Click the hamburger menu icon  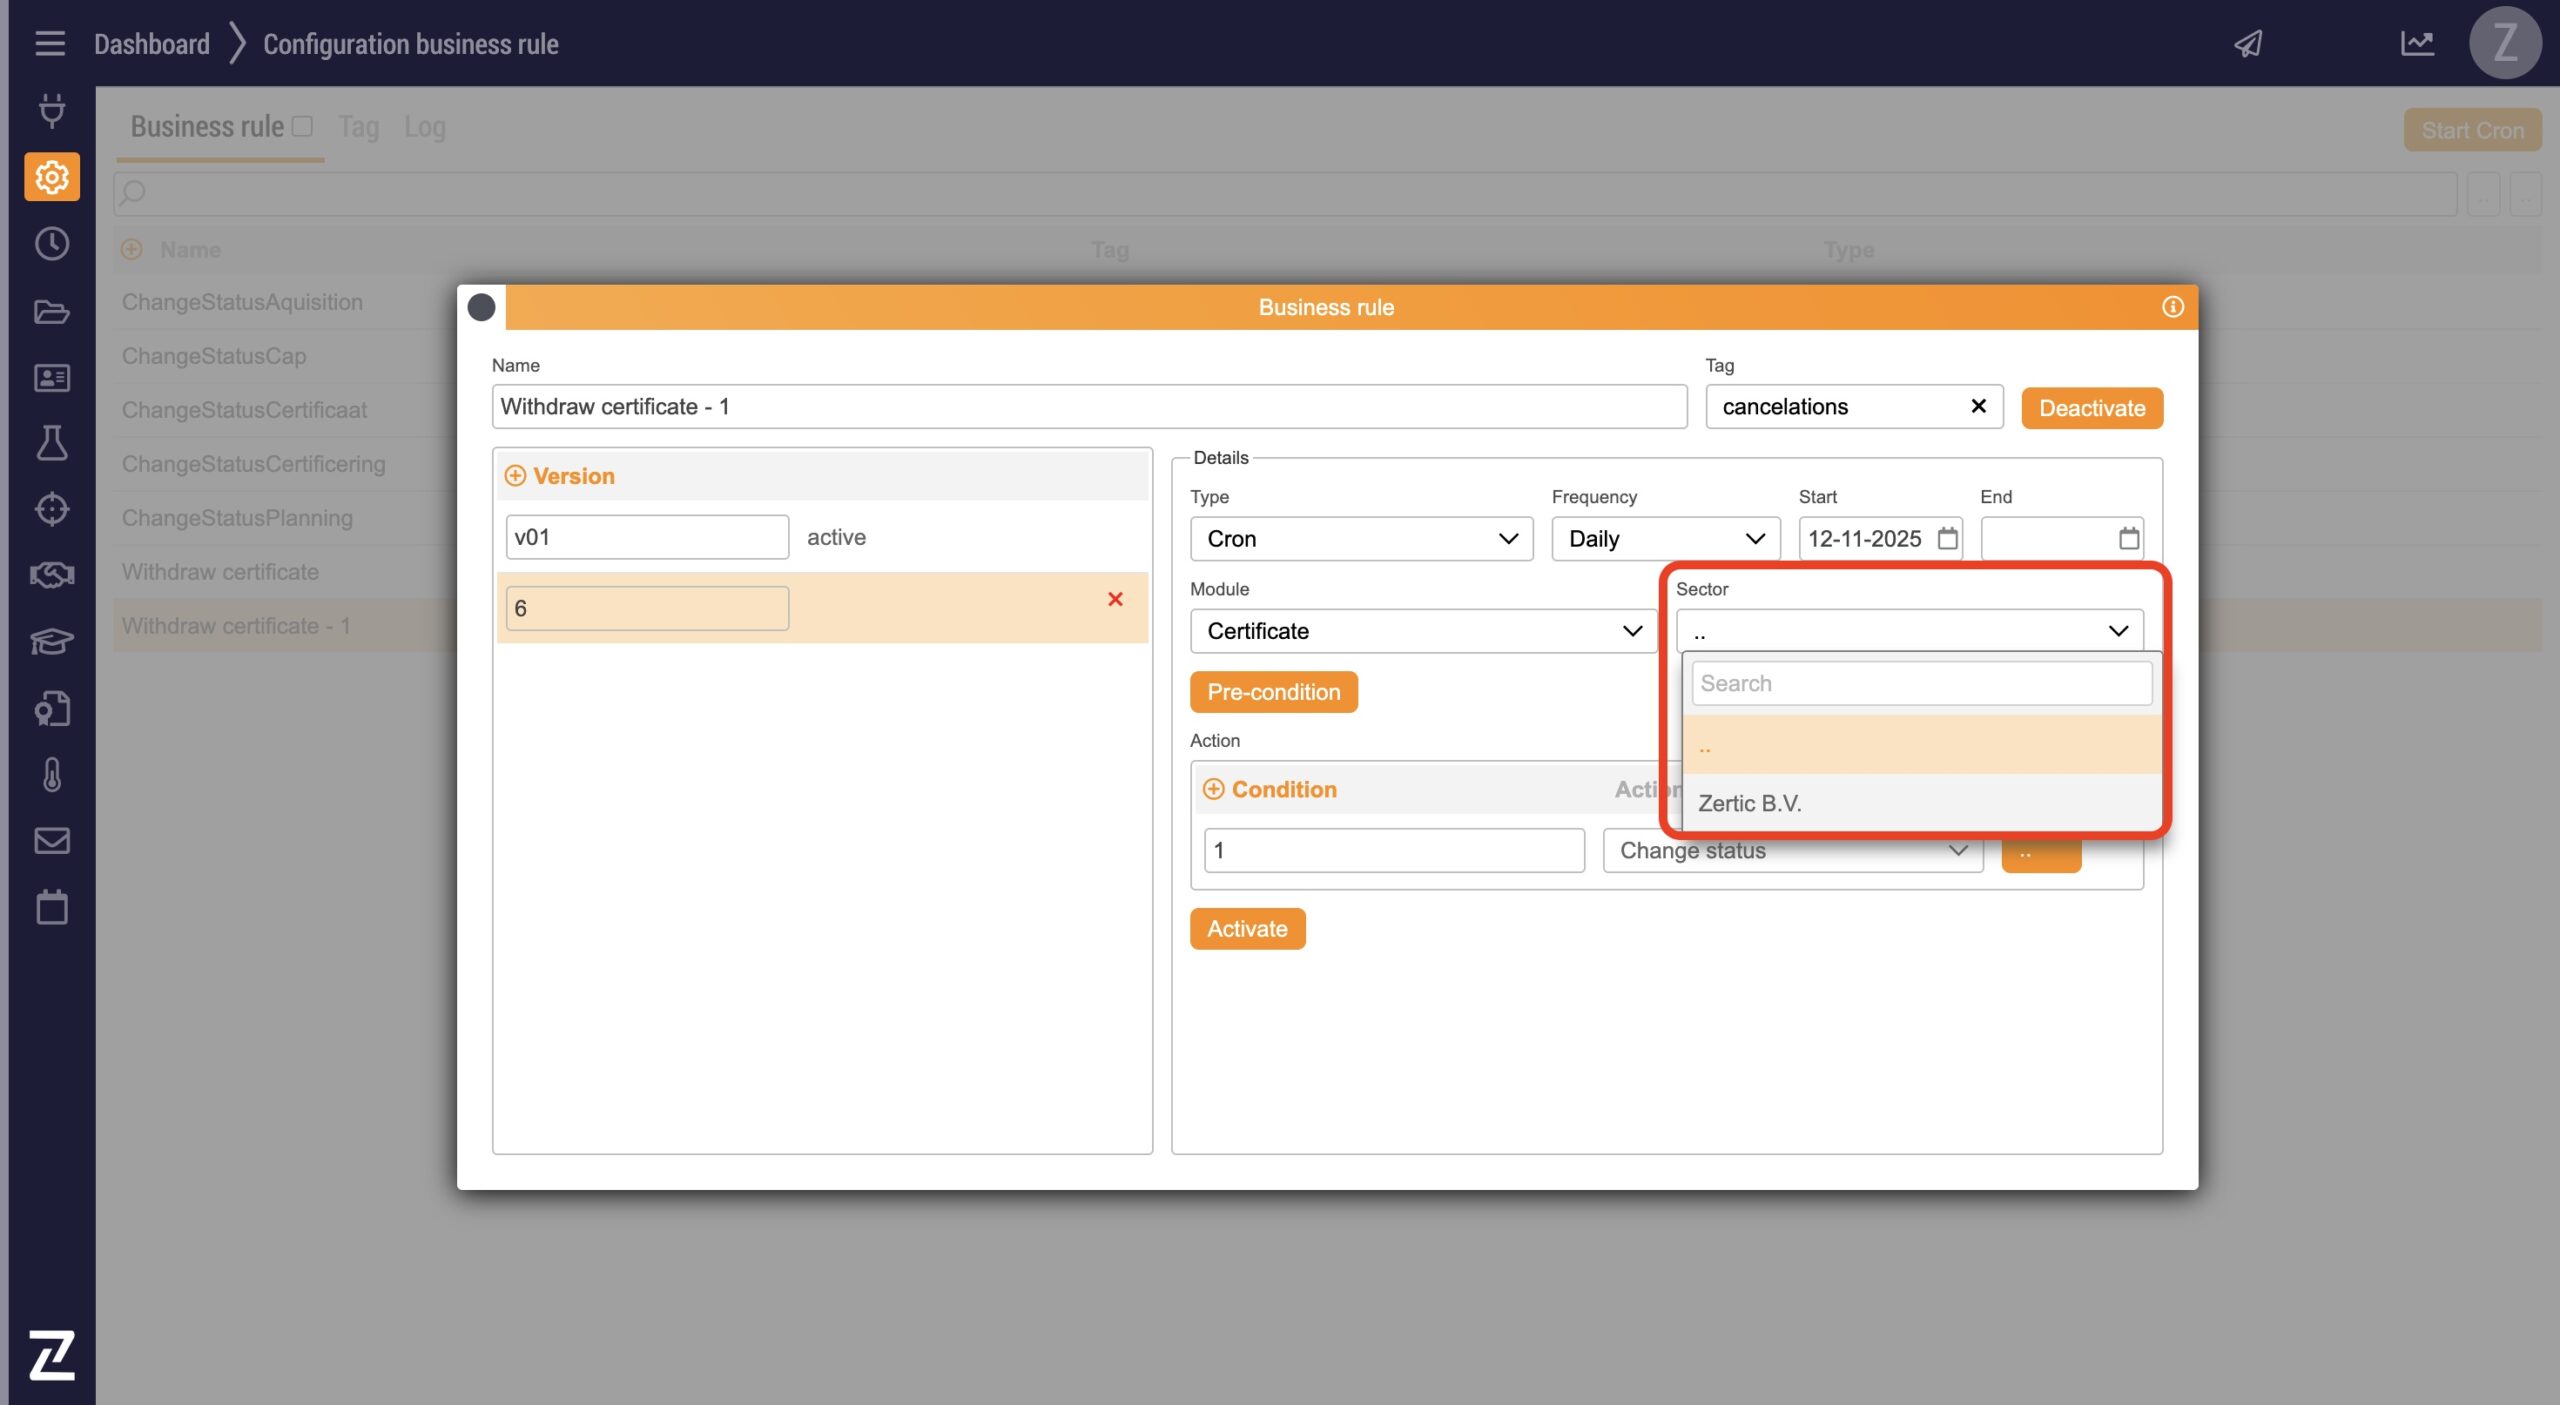pos(49,43)
